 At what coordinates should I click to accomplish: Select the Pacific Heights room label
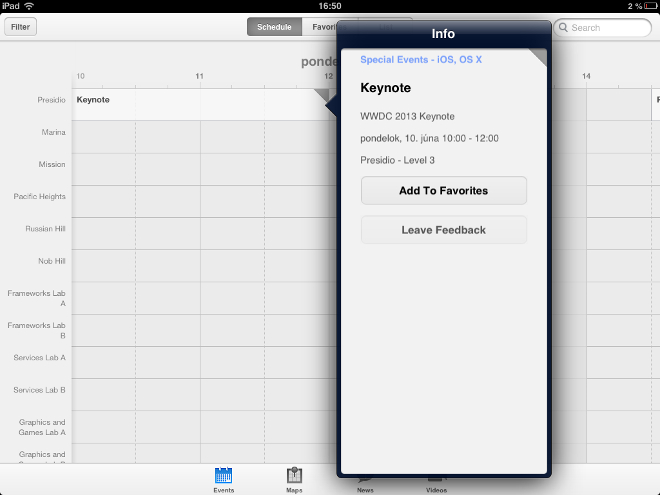[x=40, y=197]
